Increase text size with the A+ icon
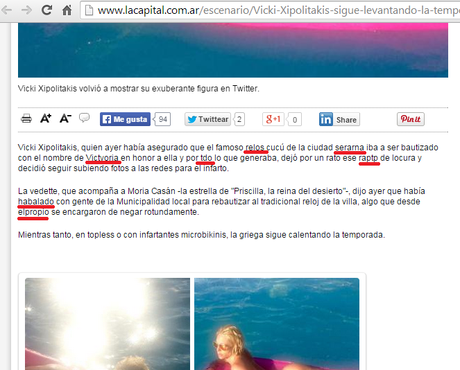This screenshot has width=460, height=370. click(46, 118)
